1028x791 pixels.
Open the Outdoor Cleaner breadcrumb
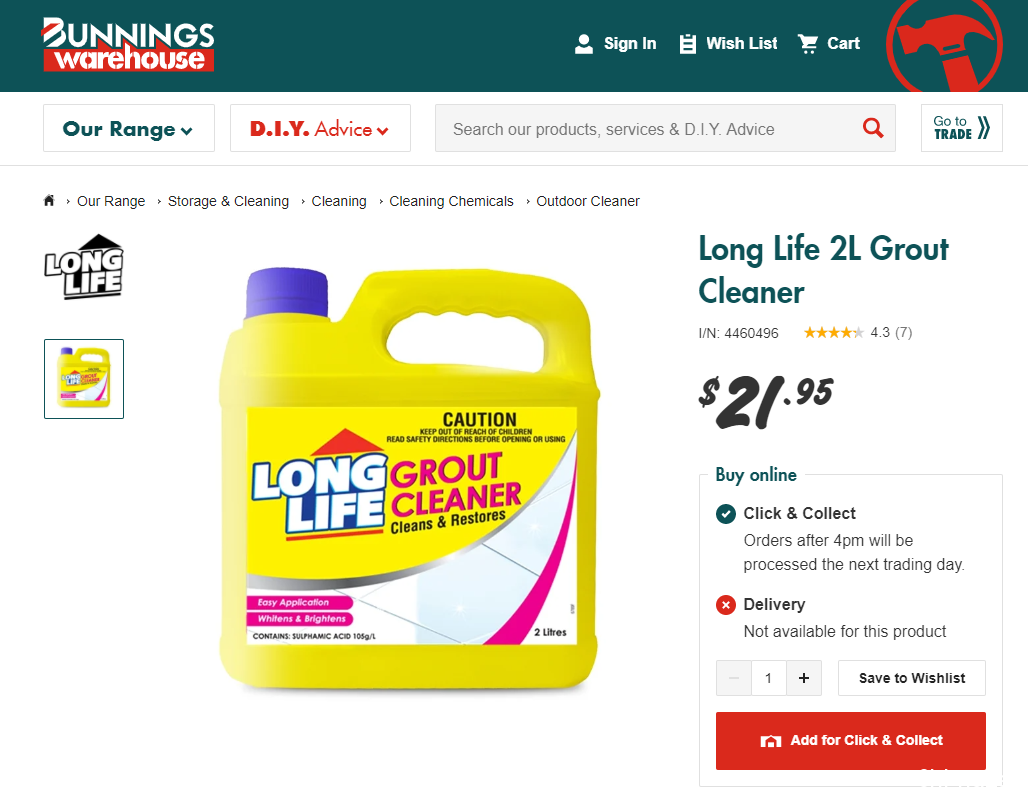(x=587, y=201)
